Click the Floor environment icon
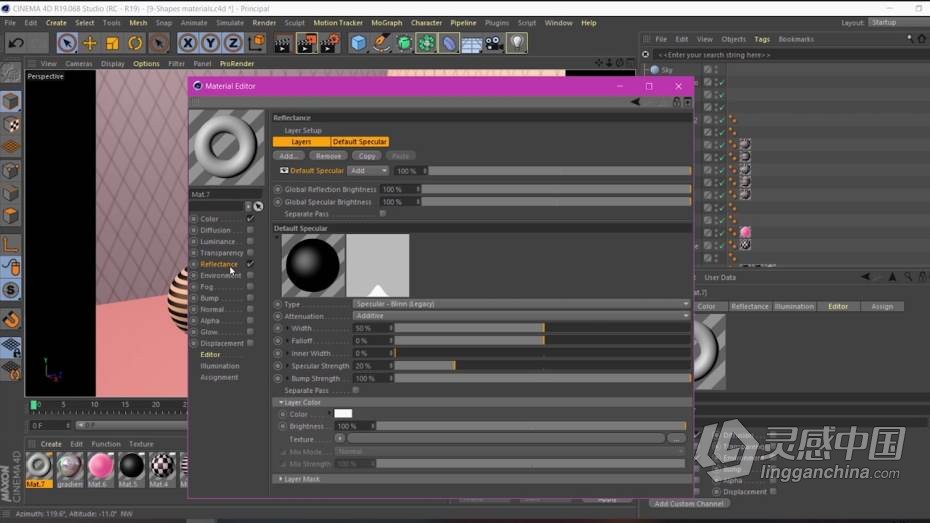Image resolution: width=930 pixels, height=523 pixels. [472, 43]
